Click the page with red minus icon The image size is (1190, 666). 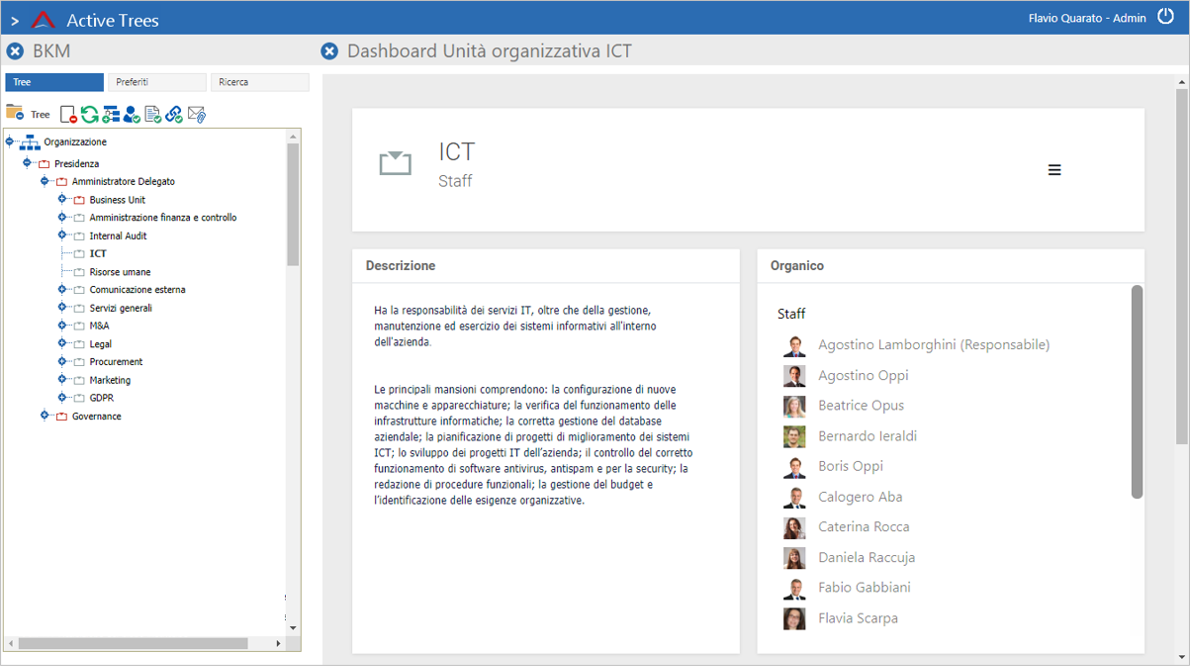click(x=68, y=115)
